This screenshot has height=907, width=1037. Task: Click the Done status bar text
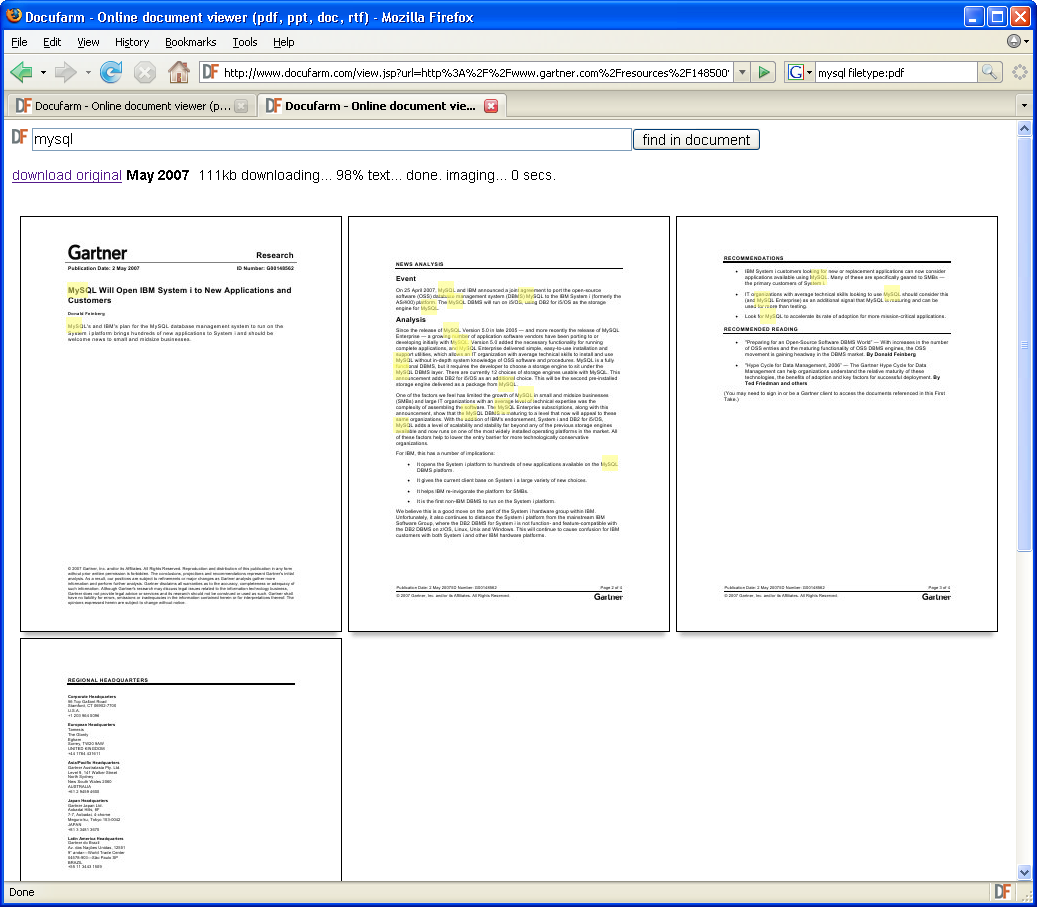21,892
